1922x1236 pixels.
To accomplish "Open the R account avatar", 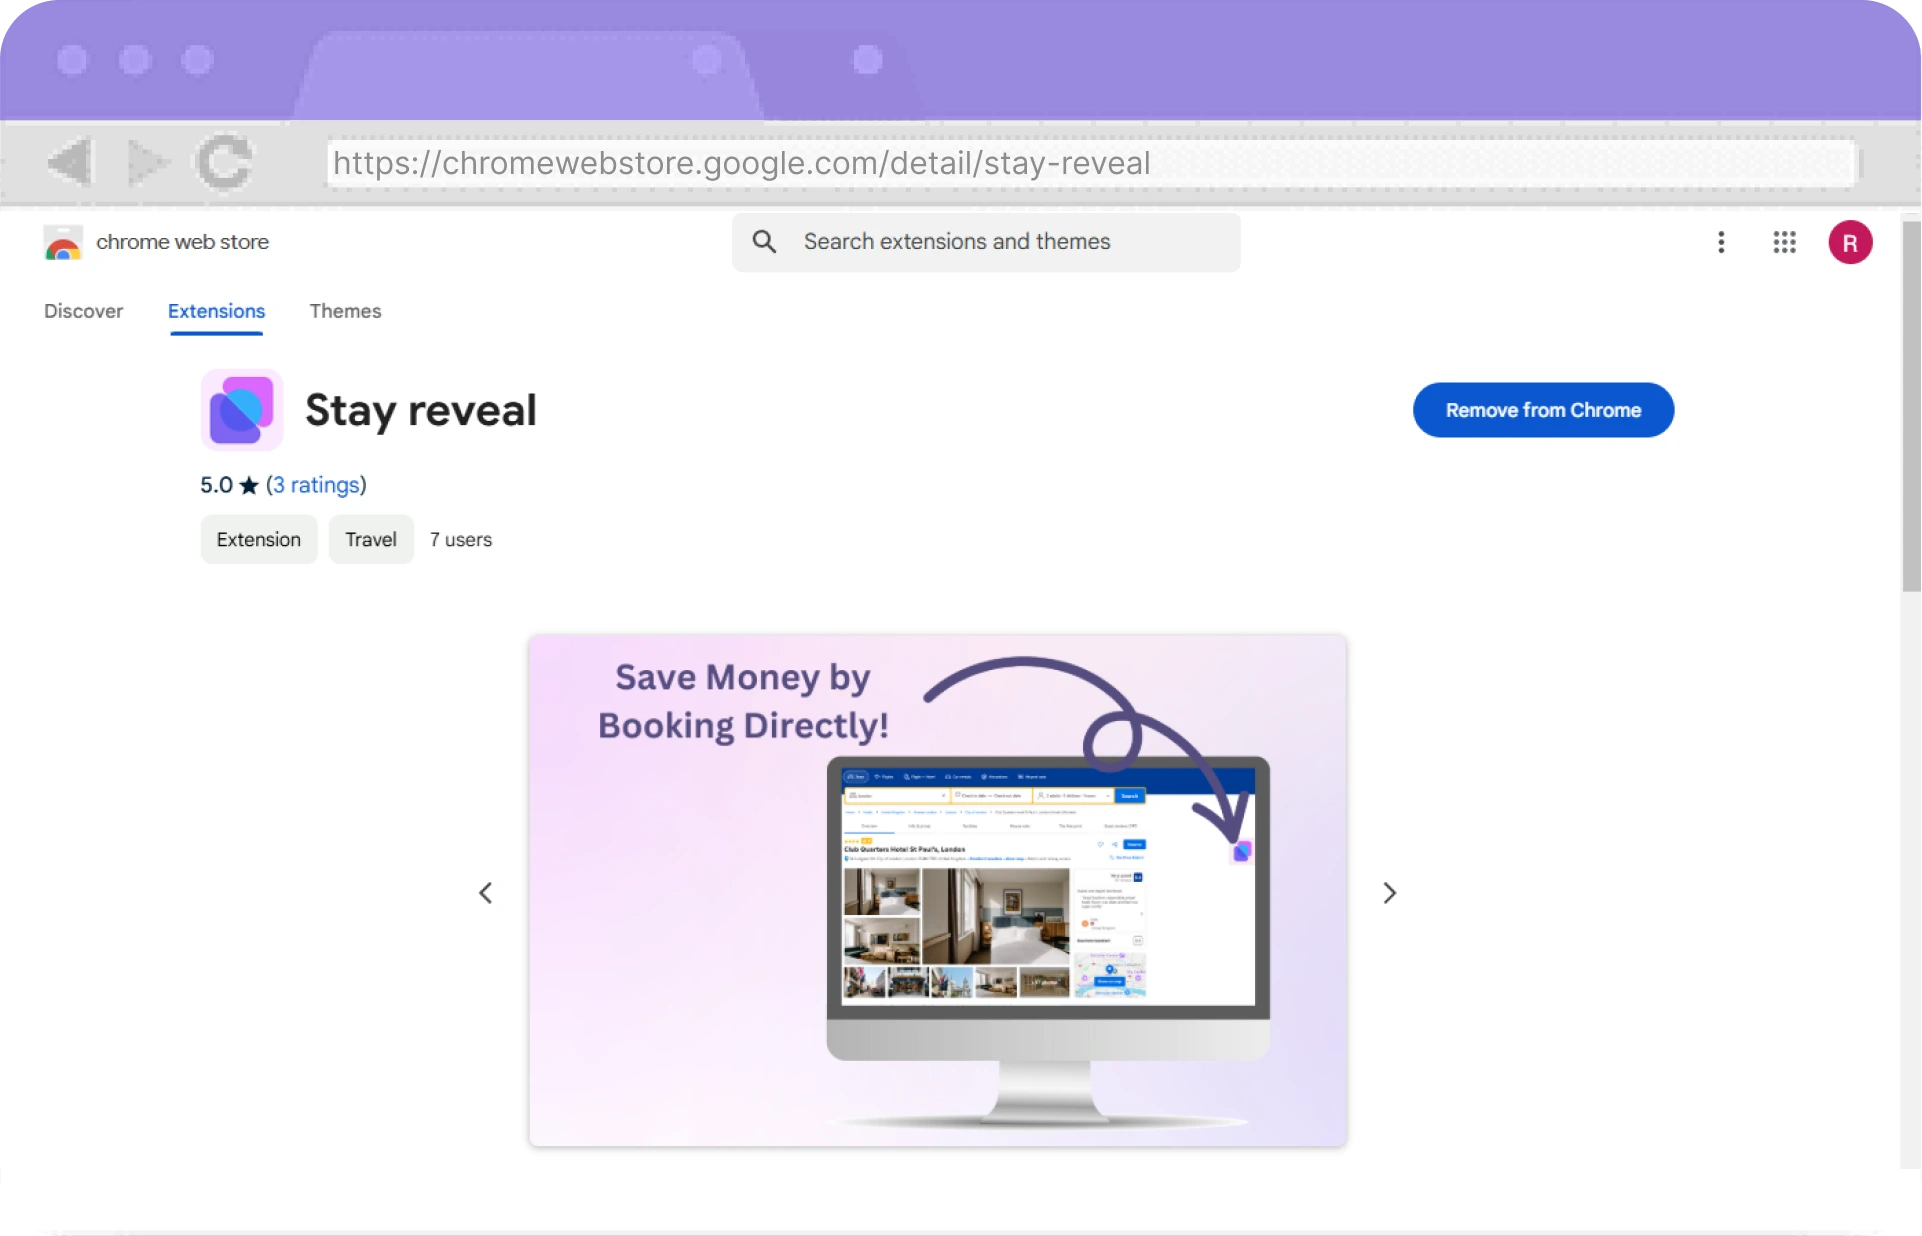I will [x=1850, y=242].
